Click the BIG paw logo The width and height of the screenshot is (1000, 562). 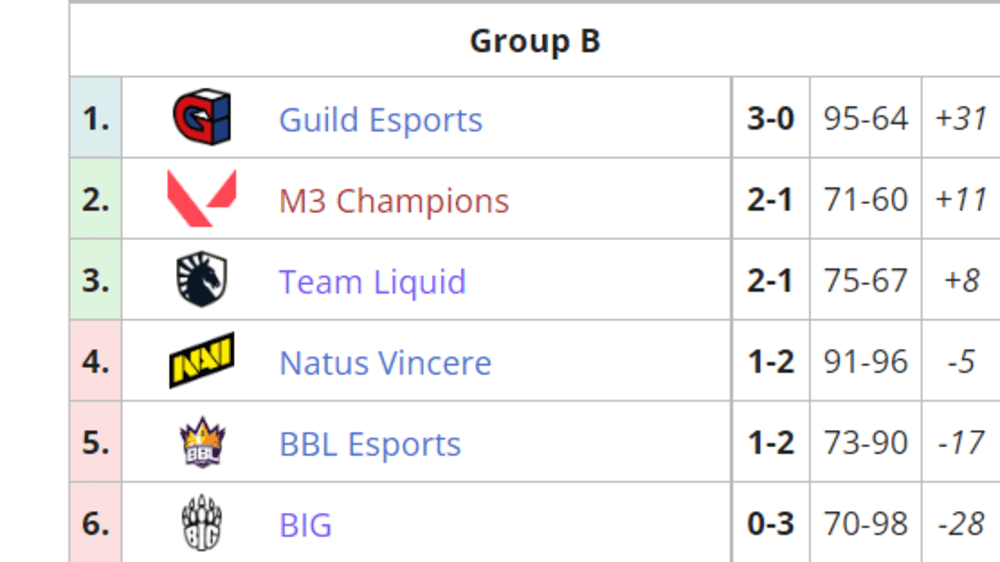coord(202,522)
